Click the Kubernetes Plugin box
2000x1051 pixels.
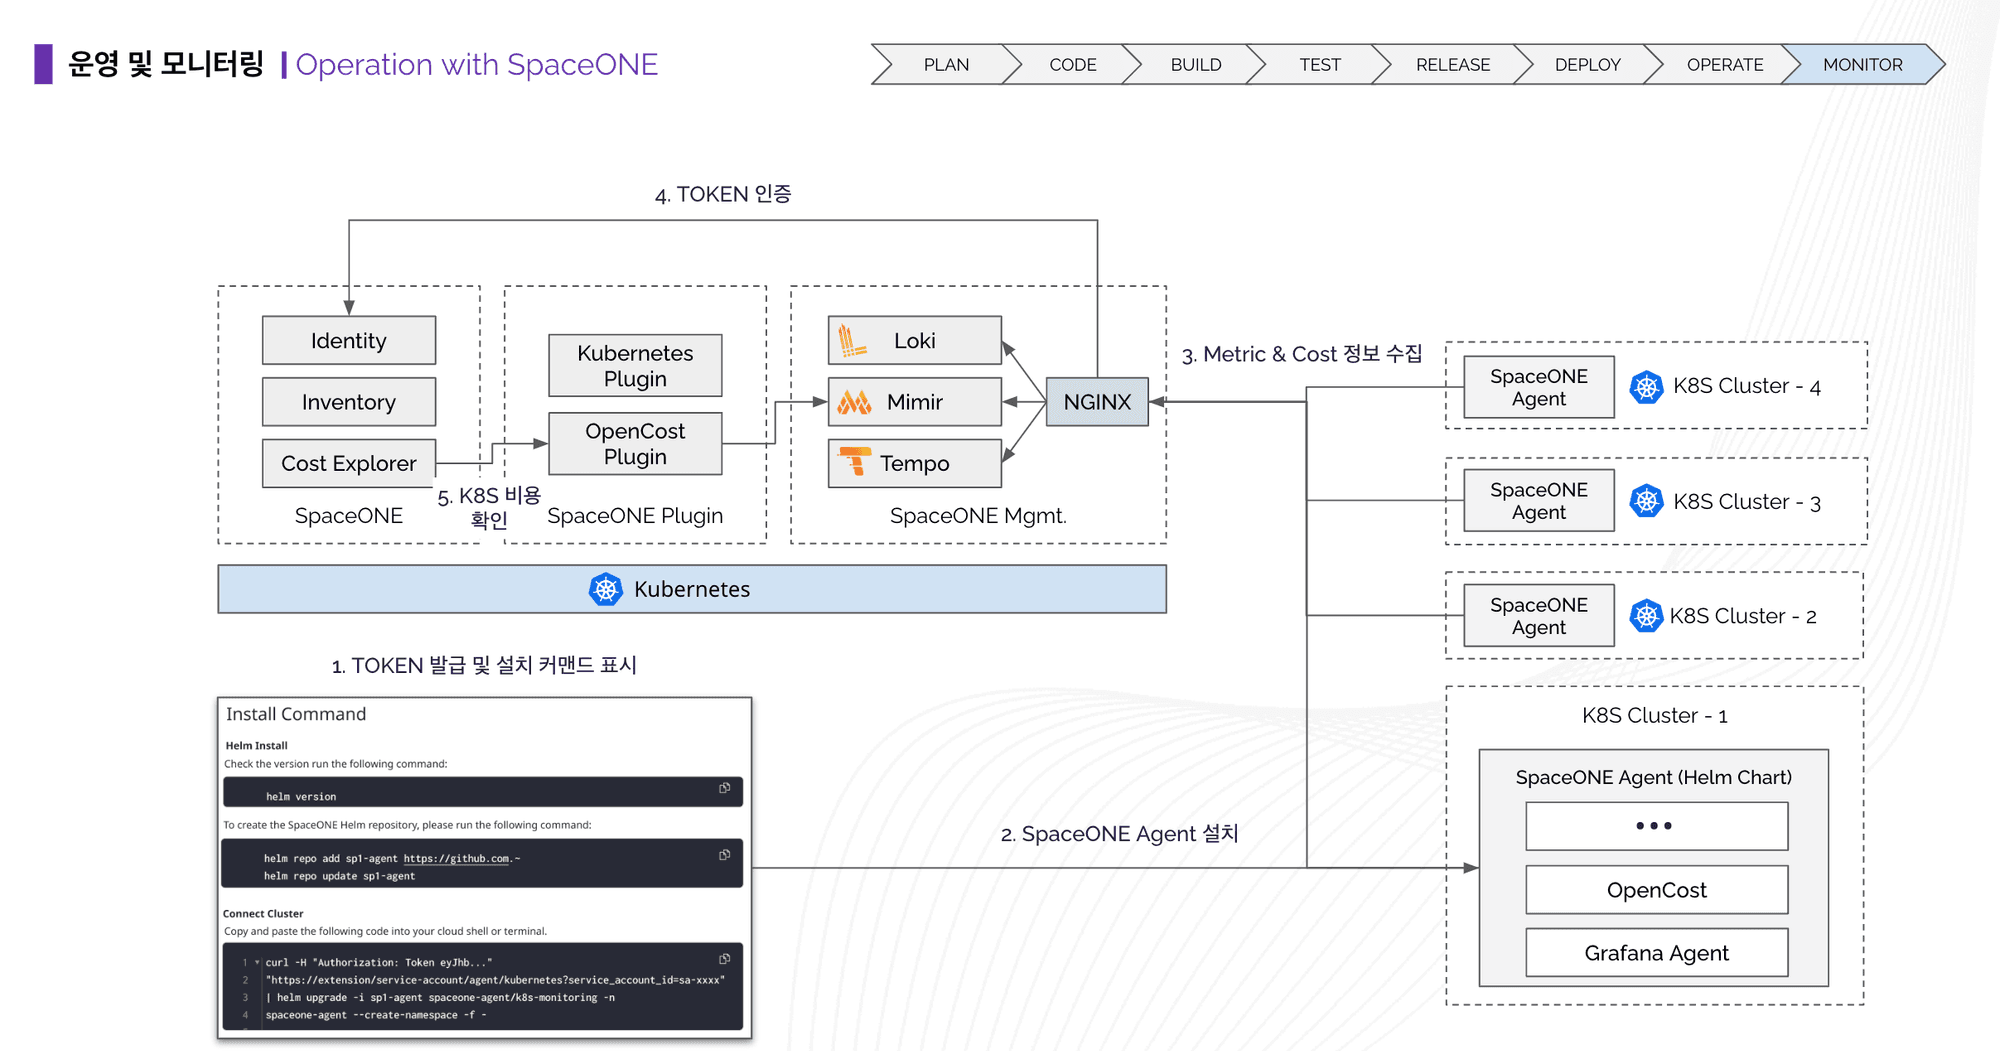coord(635,365)
